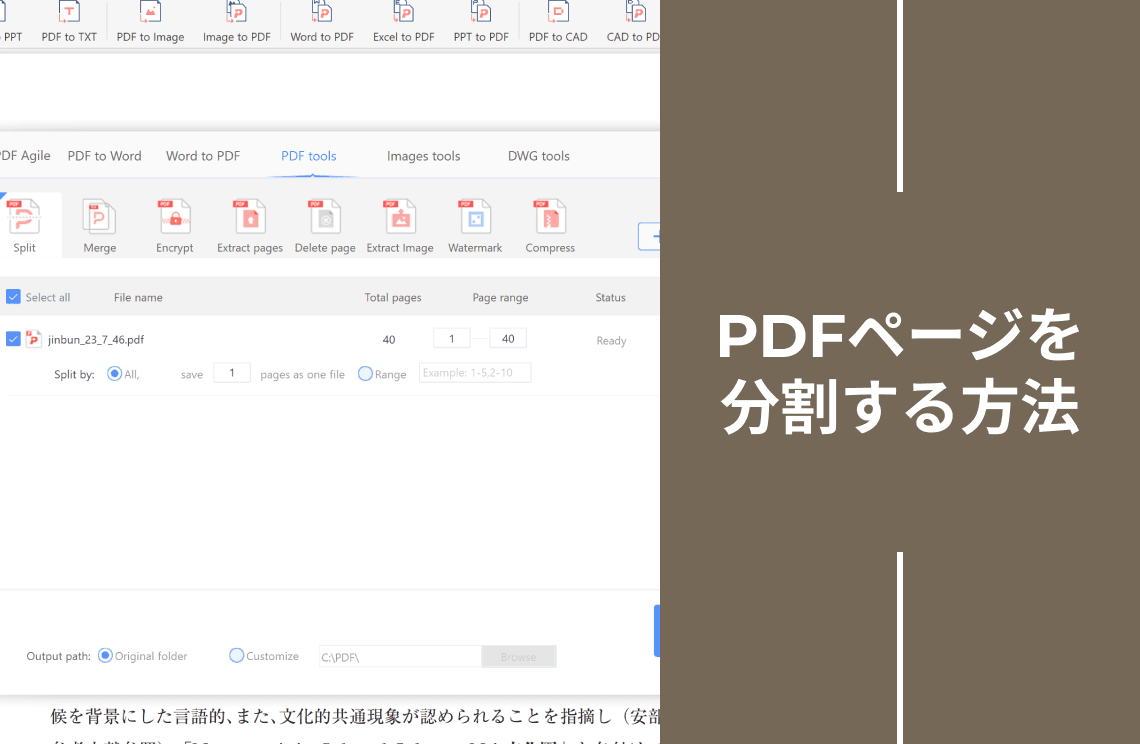Select the Split tool
1140x744 pixels.
coord(23,224)
